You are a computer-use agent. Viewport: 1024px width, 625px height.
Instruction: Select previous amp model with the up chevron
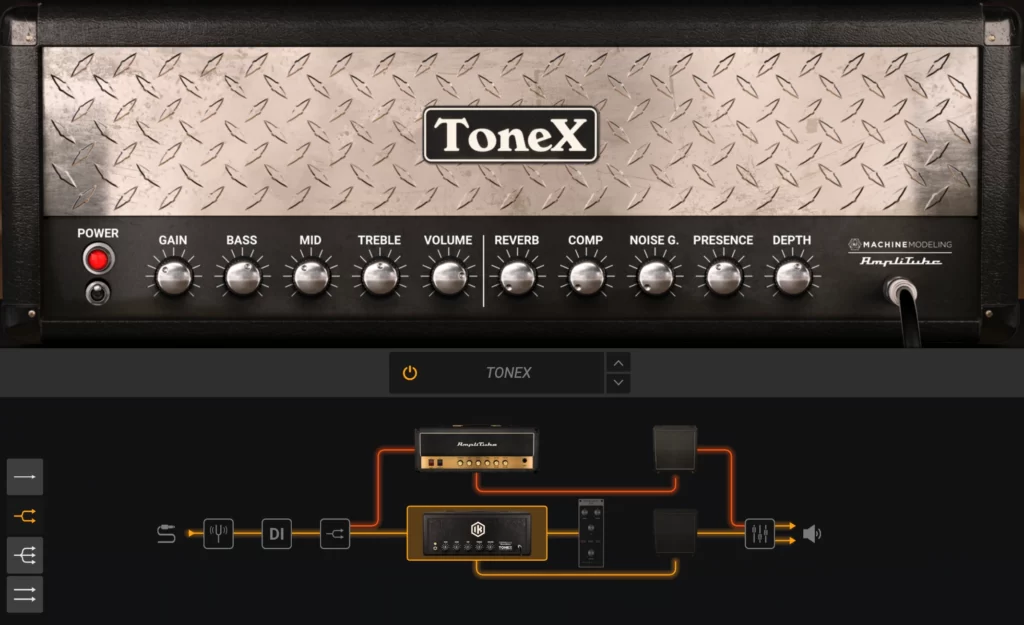tap(618, 363)
